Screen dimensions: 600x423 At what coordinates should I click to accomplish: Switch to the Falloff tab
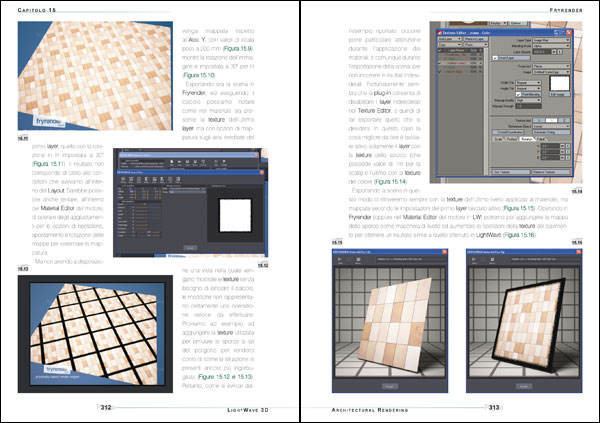[541, 139]
